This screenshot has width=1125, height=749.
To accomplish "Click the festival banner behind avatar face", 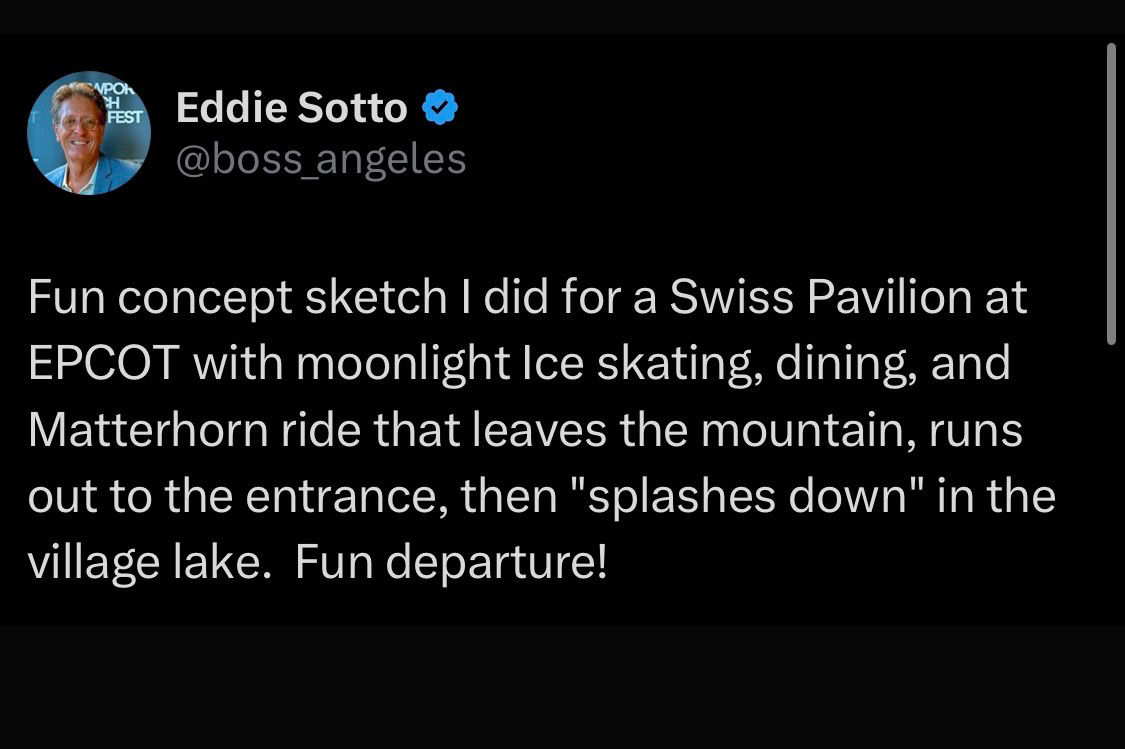I will pos(120,100).
